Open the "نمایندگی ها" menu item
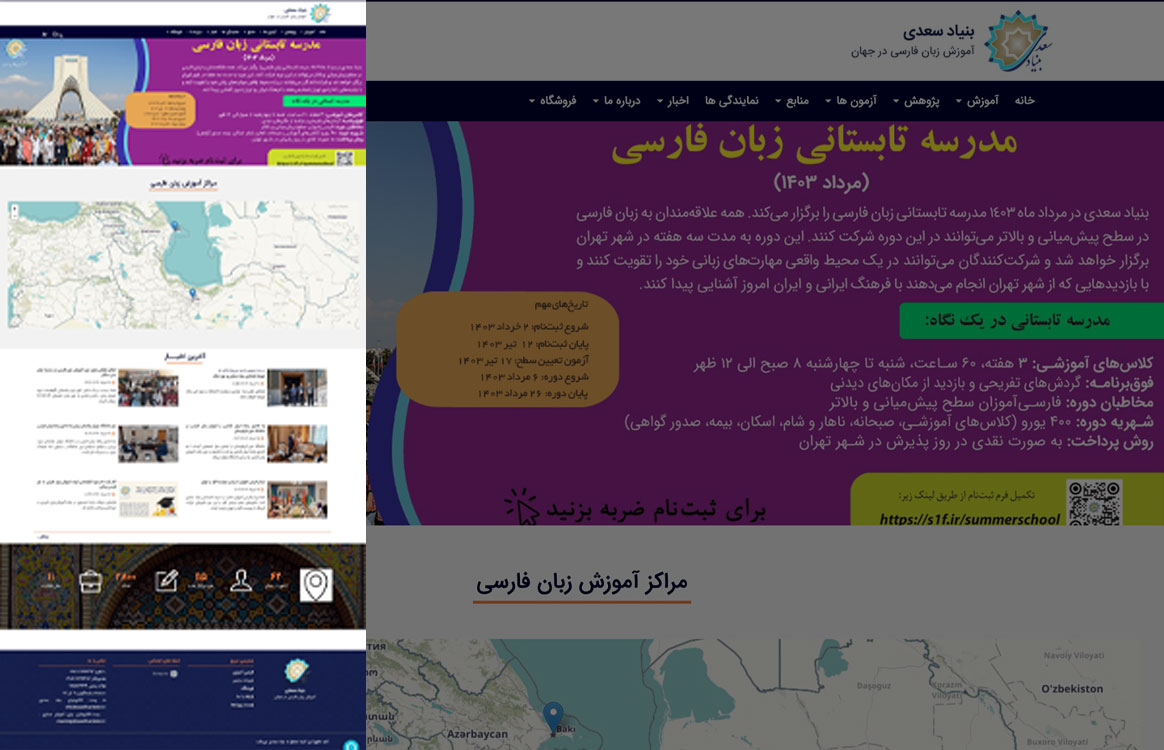The image size is (1164, 750). [x=732, y=100]
